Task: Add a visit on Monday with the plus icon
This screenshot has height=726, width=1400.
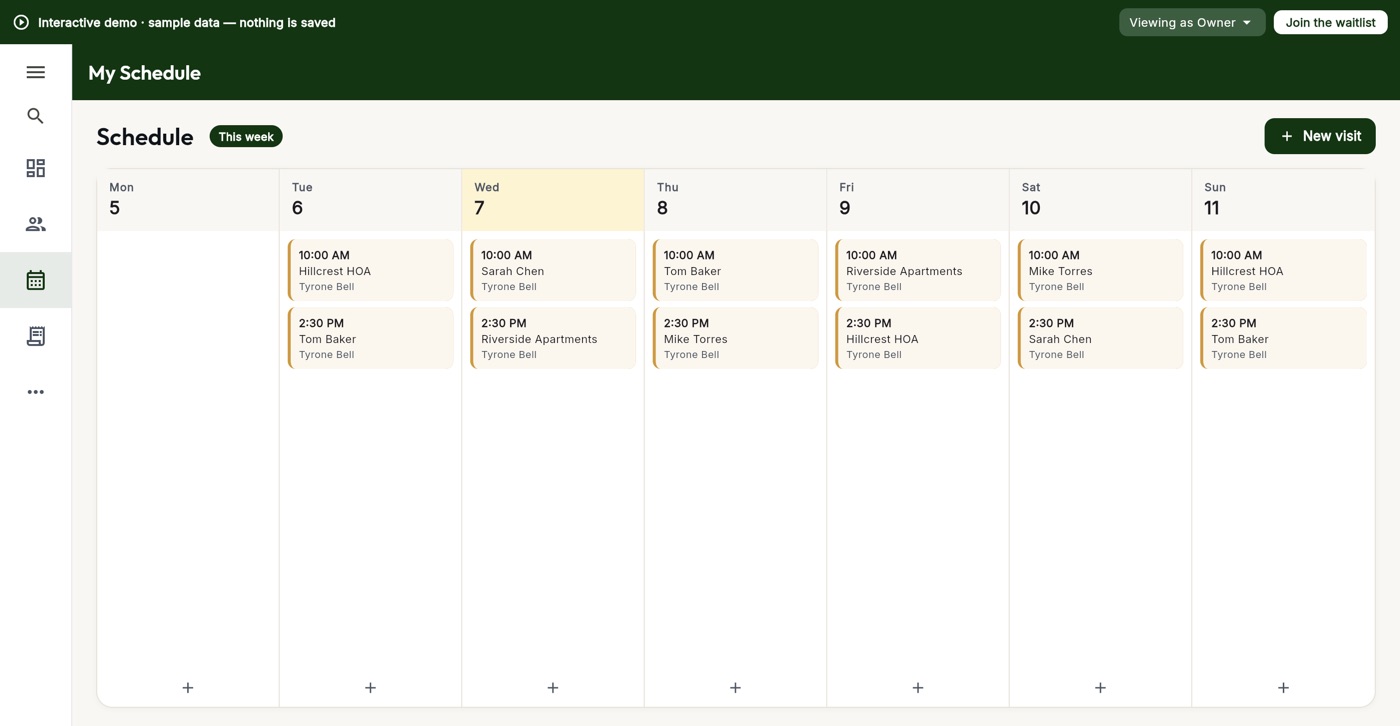Action: (x=188, y=688)
